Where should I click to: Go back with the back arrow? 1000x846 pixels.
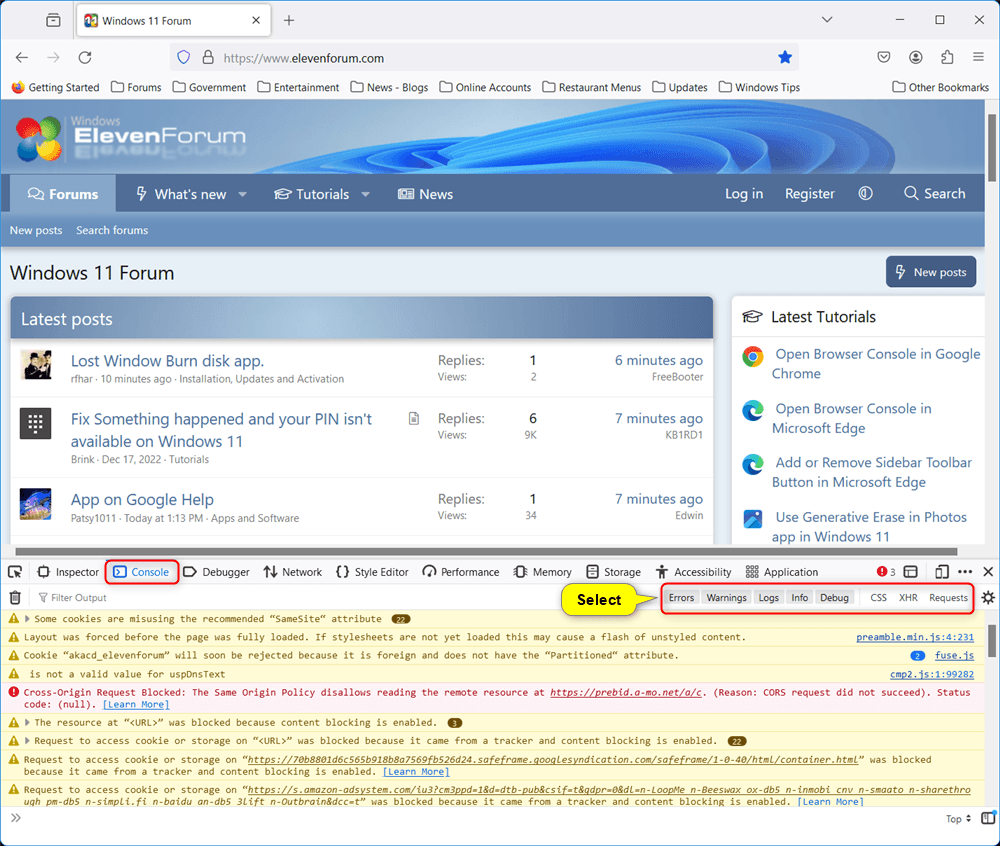pyautogui.click(x=22, y=57)
